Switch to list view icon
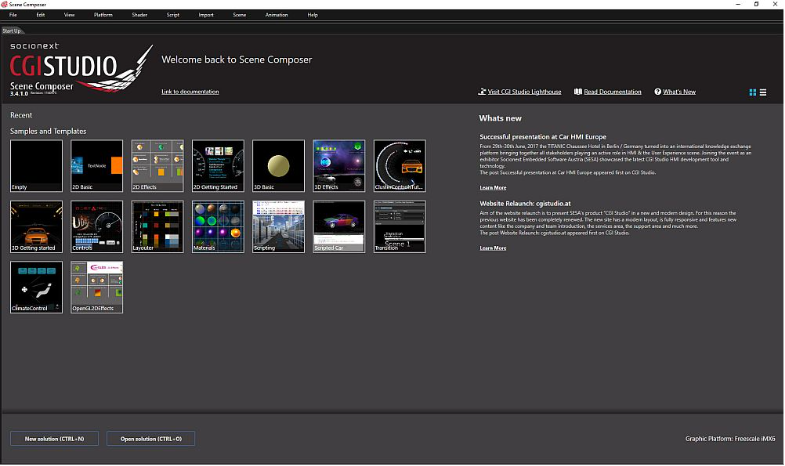Viewport: 785px width, 466px height. [x=763, y=93]
